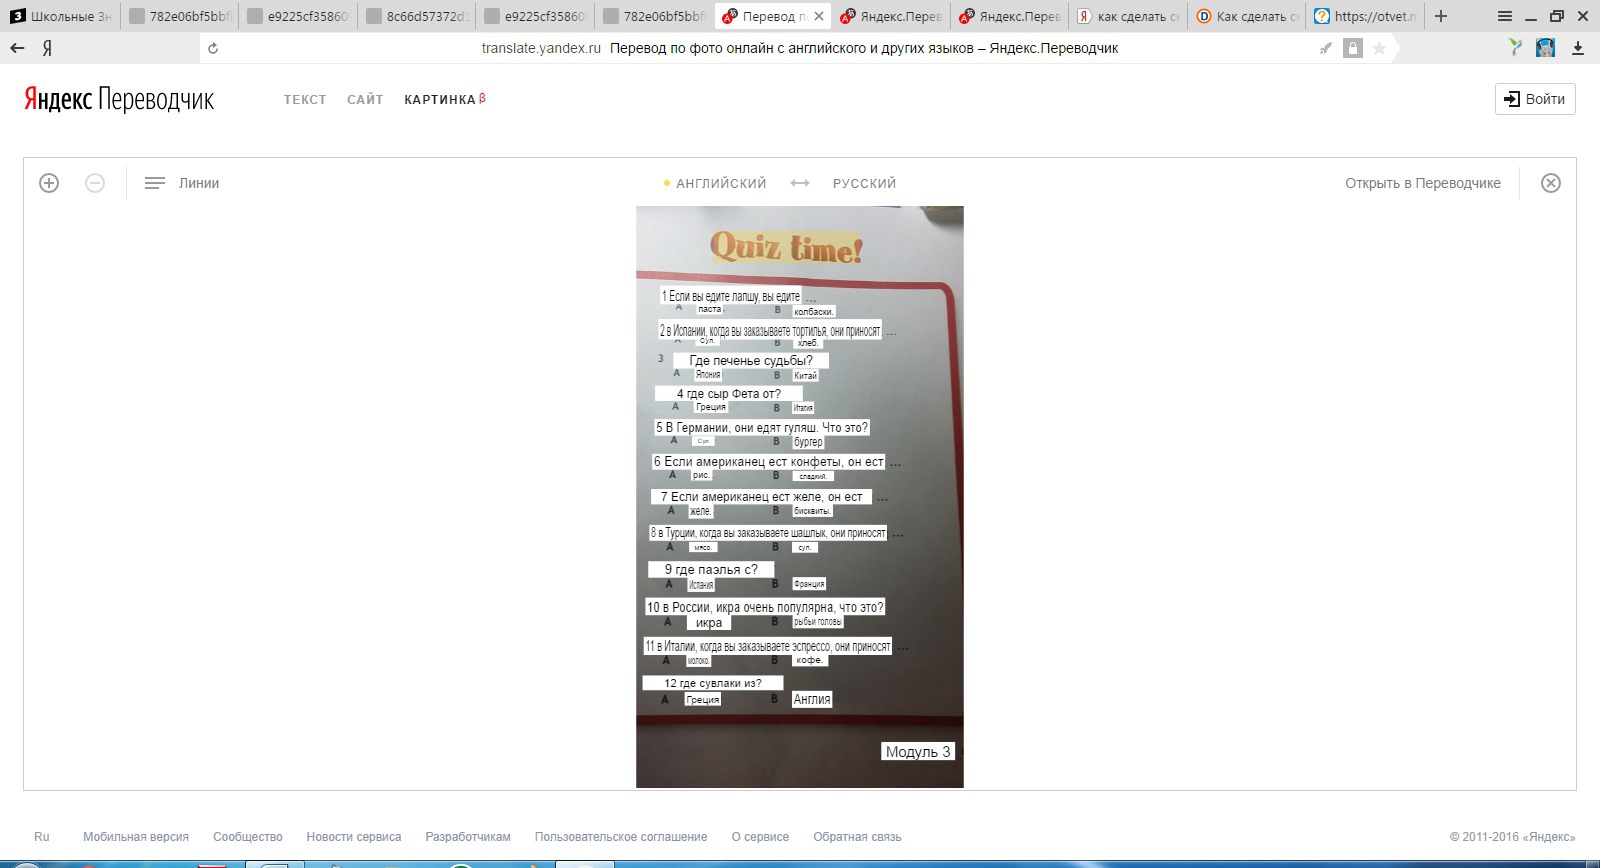
Task: Select line '1 Если вы едите лапшу'
Action: (x=731, y=296)
